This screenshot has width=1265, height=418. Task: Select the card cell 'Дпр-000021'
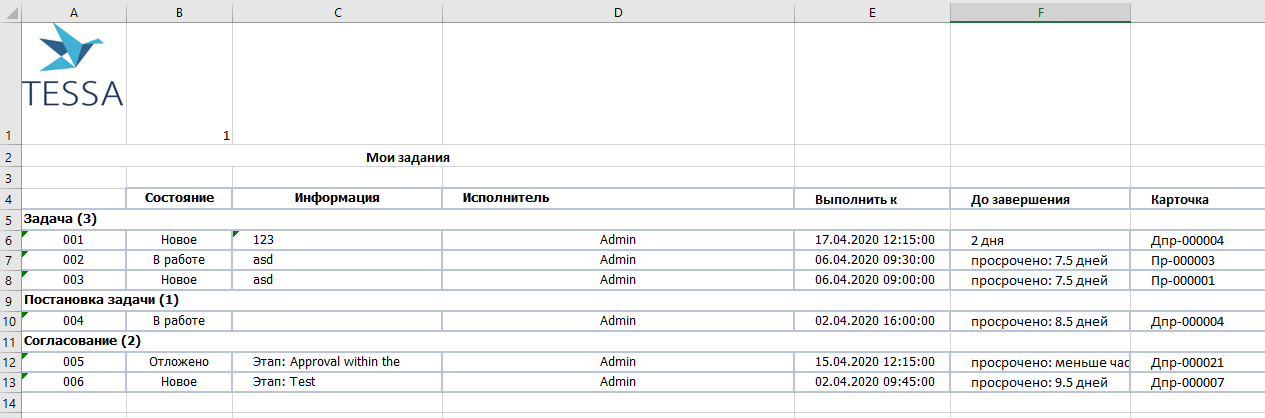pyautogui.click(x=1187, y=362)
